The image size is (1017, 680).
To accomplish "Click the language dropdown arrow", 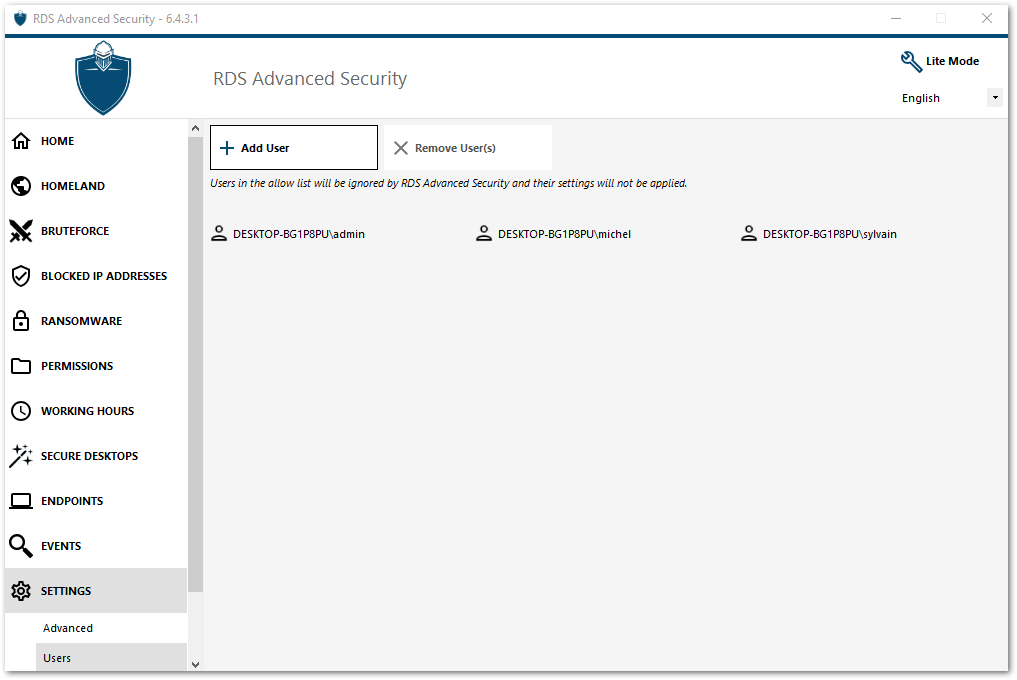I will (x=995, y=98).
